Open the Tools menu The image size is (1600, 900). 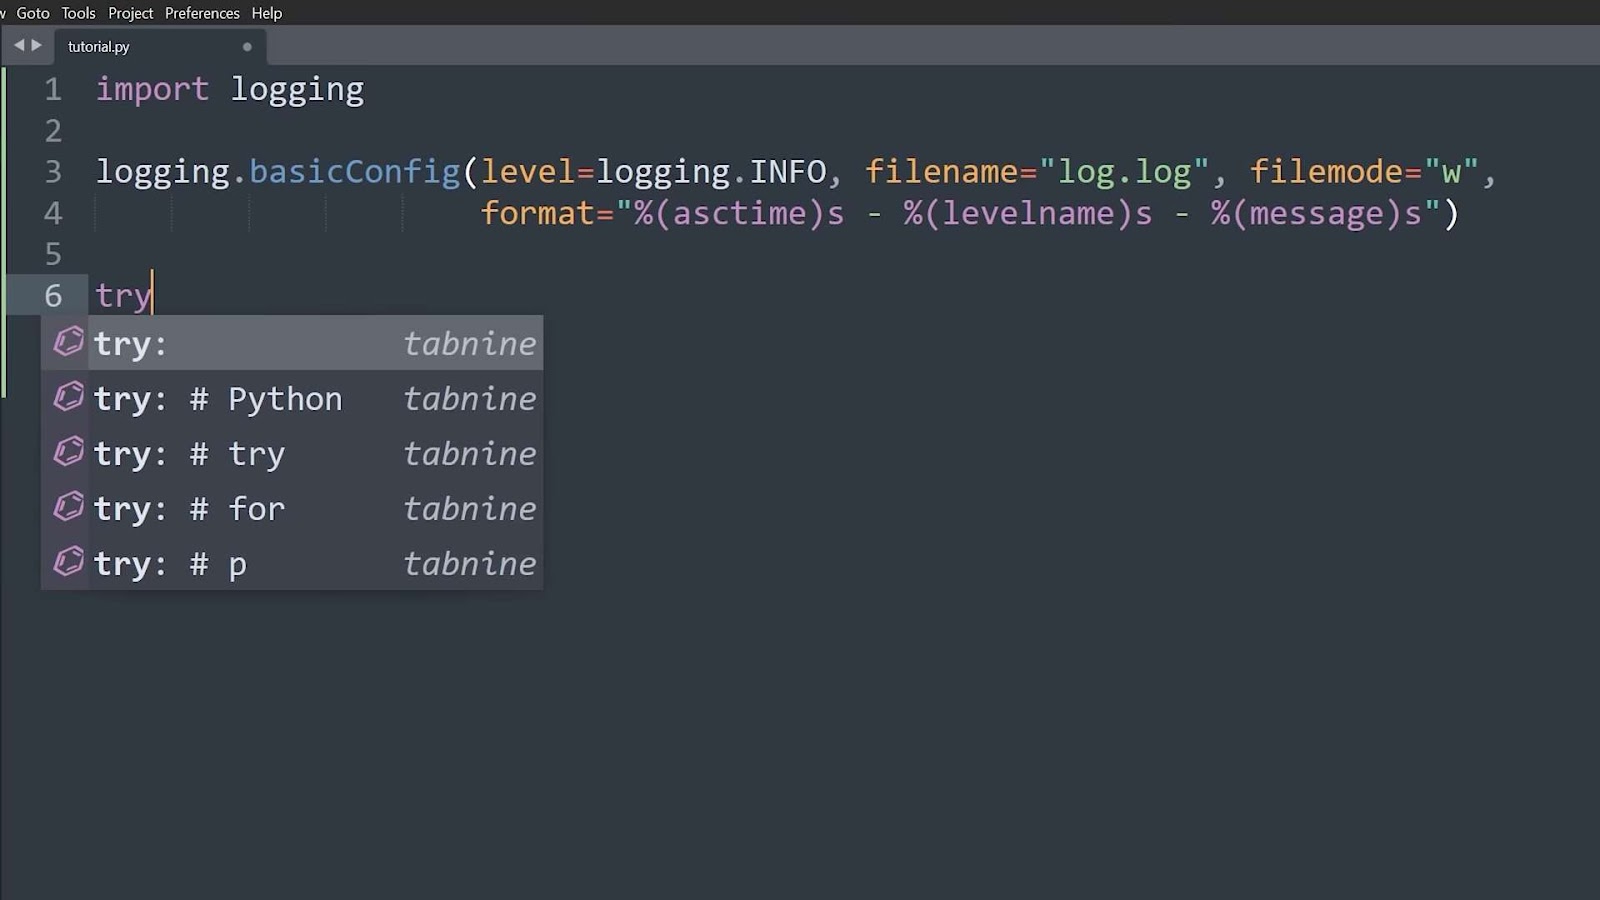coord(77,13)
